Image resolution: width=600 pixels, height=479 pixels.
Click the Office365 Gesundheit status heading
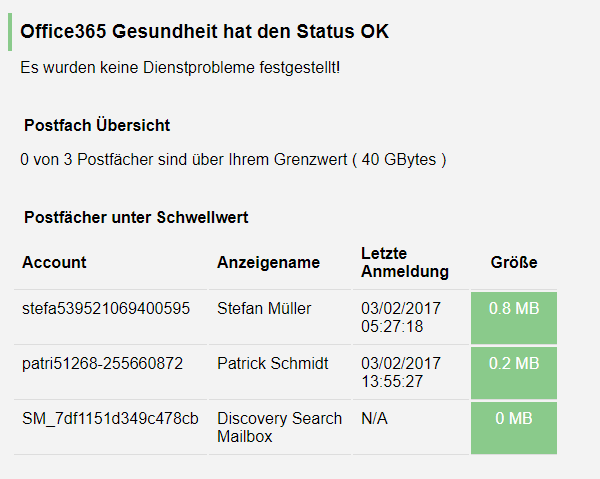[204, 32]
